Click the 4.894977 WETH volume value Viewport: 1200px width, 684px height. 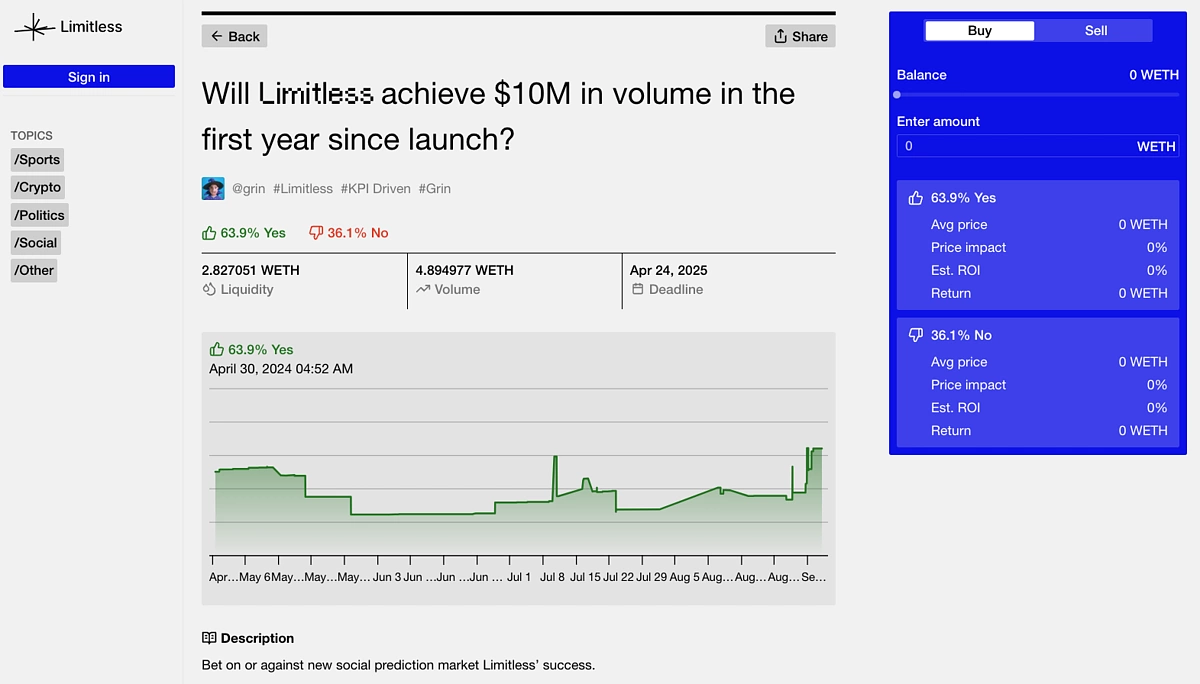pyautogui.click(x=465, y=270)
